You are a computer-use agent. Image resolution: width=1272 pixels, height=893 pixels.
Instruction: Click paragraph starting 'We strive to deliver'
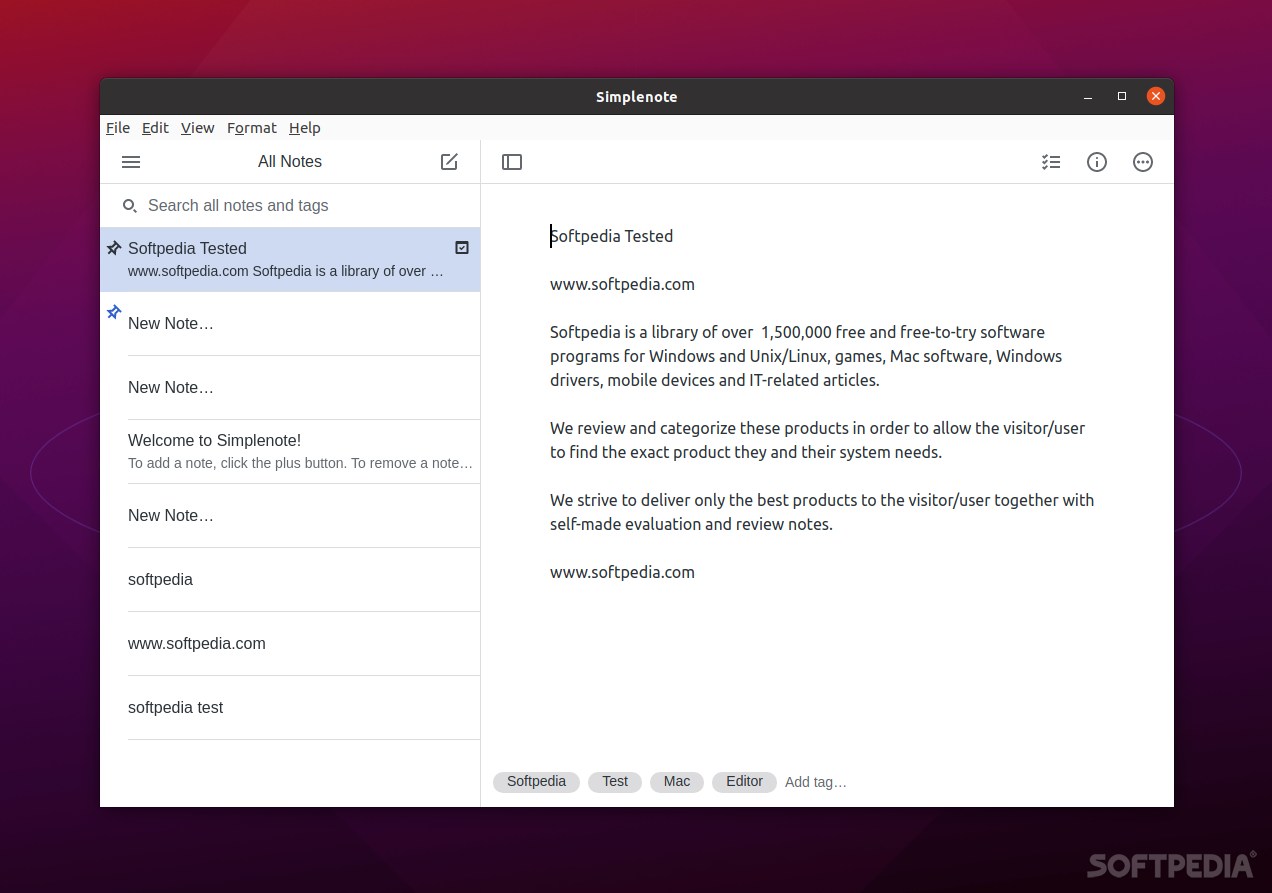pos(822,512)
